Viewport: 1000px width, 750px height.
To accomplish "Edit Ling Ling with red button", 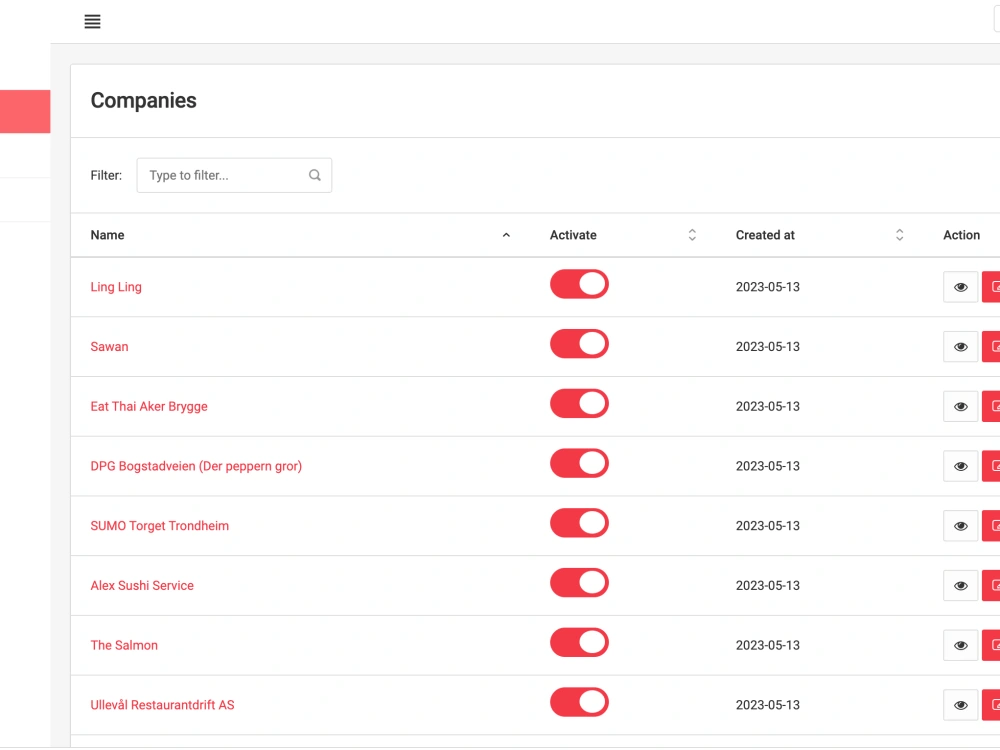I will pos(991,287).
